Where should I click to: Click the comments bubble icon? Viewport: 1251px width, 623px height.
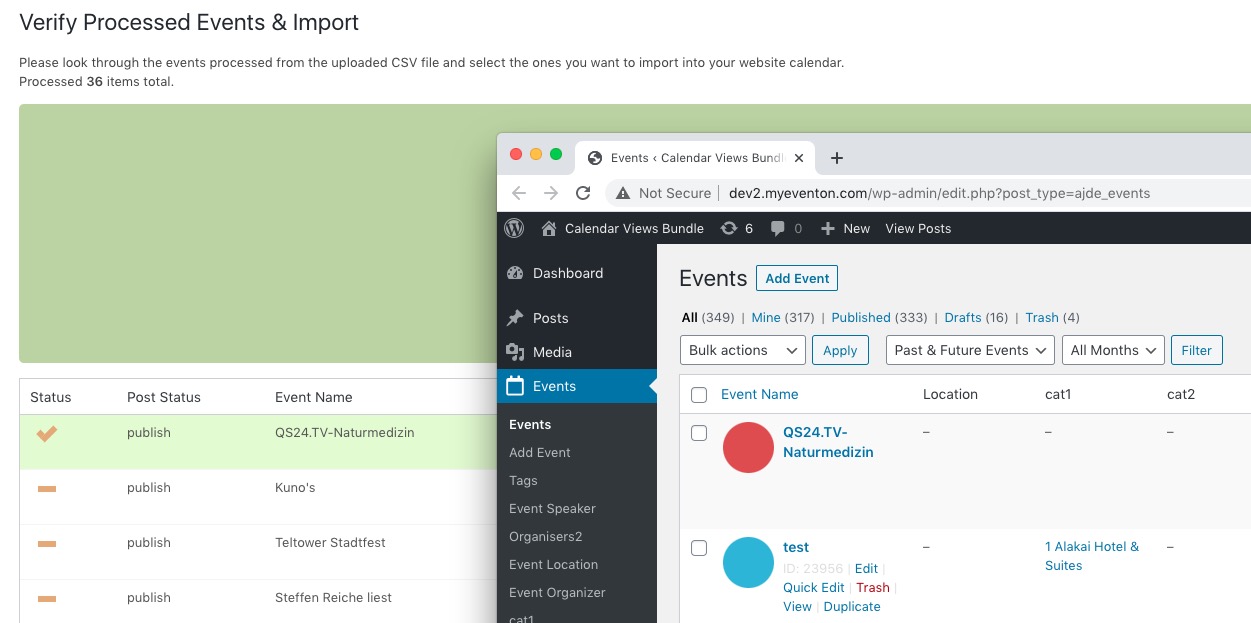click(778, 228)
